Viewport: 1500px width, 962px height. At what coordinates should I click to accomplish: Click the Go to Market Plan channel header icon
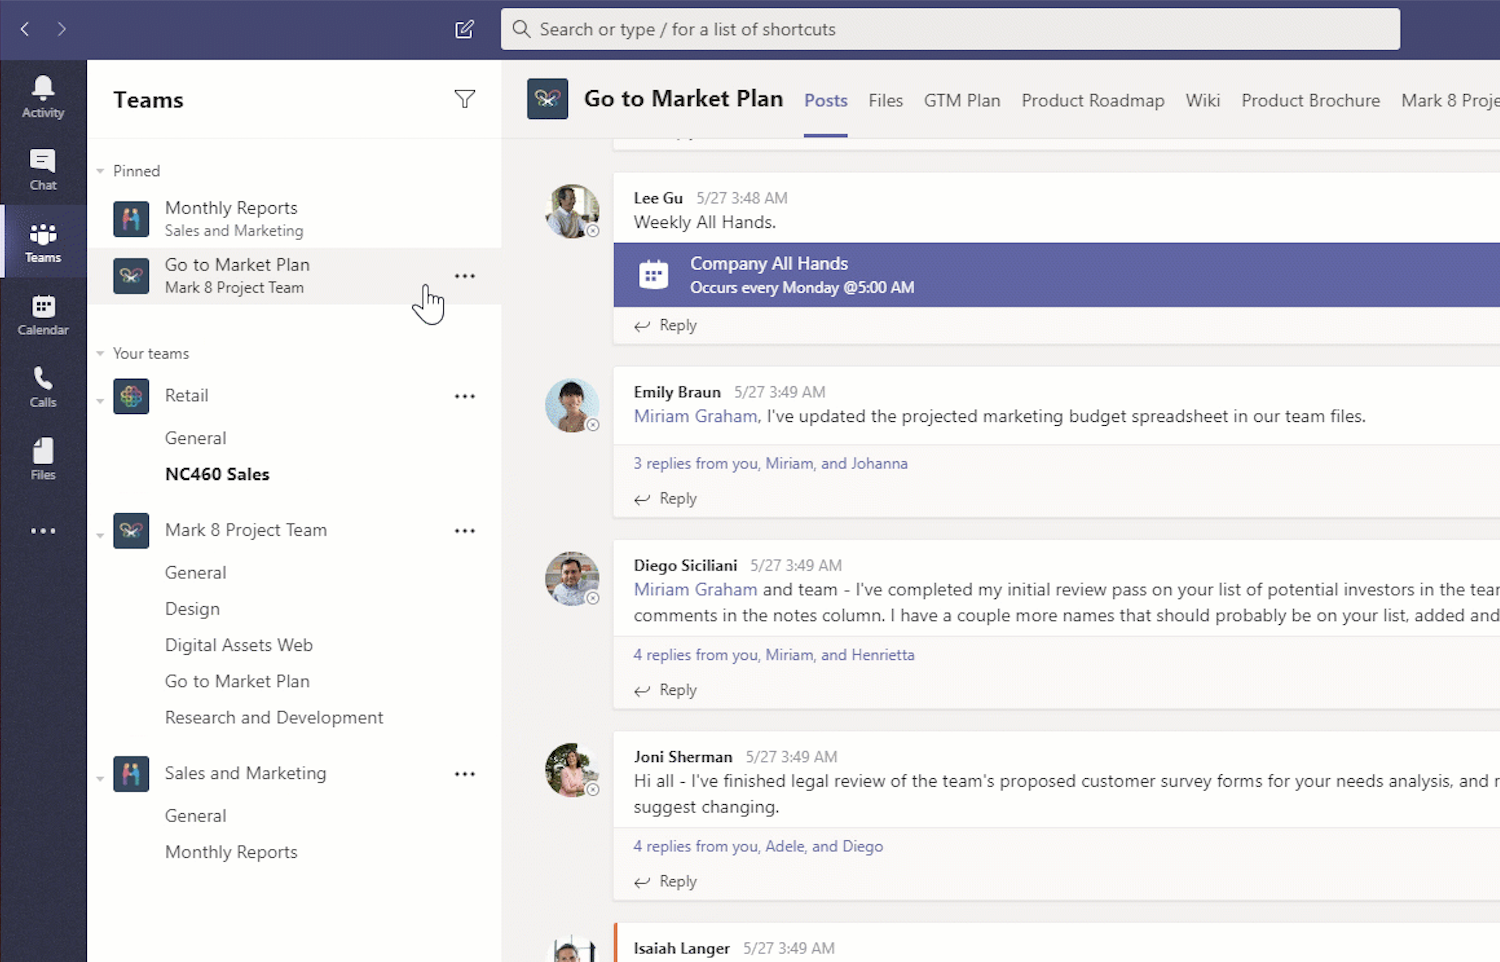pos(548,99)
